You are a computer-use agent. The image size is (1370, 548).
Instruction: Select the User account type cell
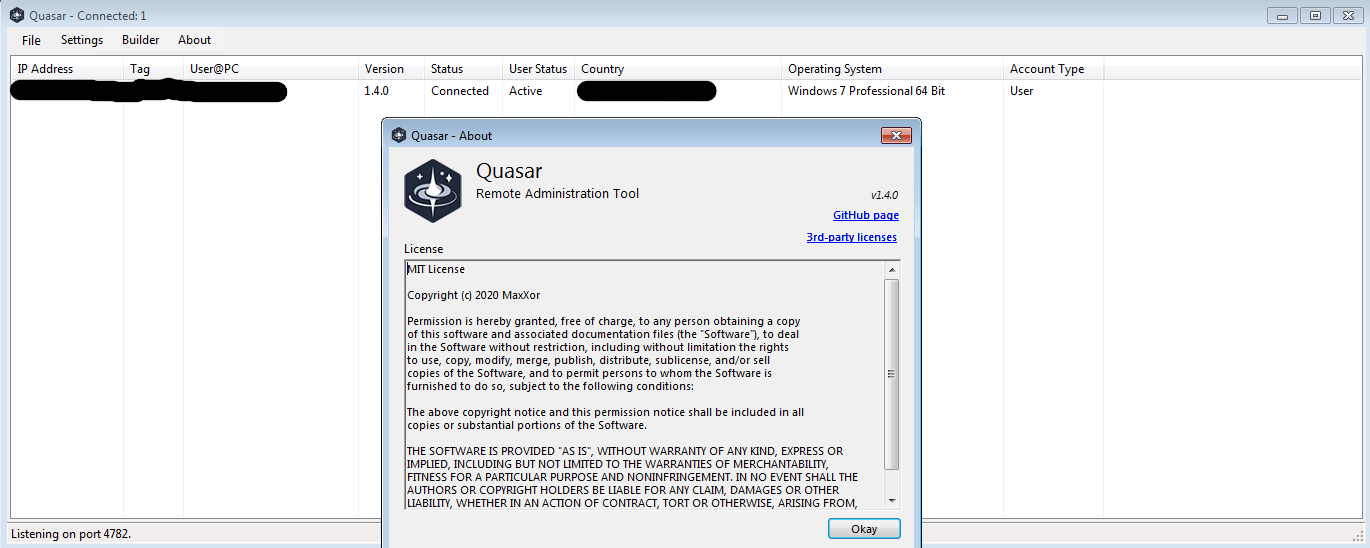1022,91
